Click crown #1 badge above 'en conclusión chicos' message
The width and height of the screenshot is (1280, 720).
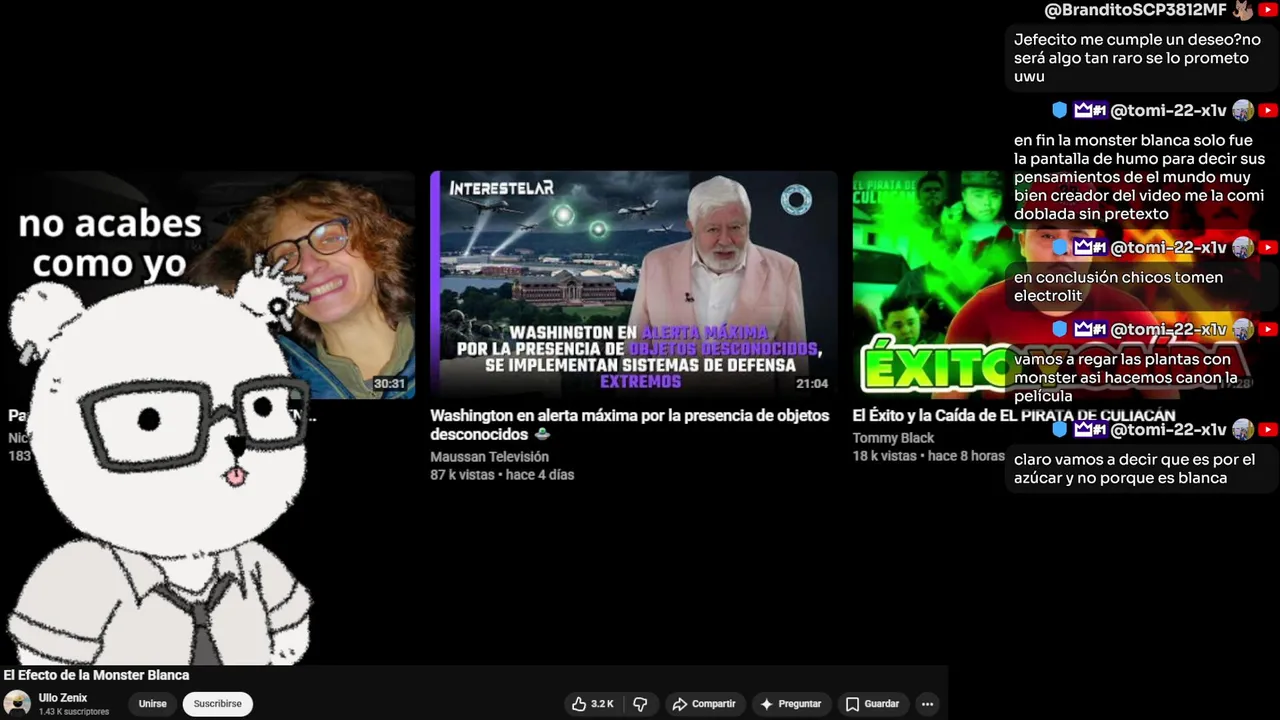(1089, 247)
